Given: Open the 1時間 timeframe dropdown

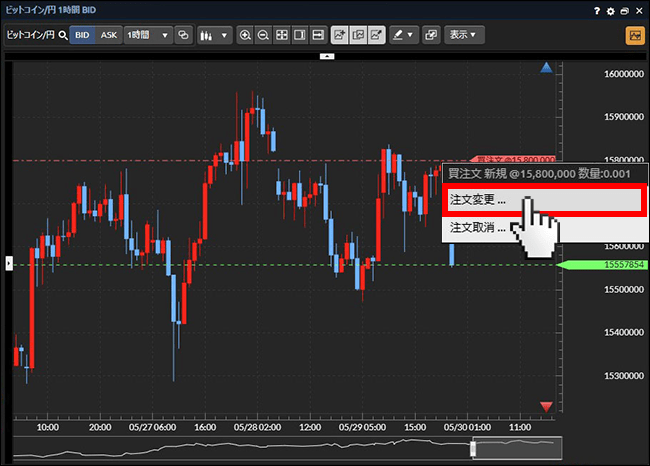Looking at the screenshot, I should click(148, 35).
